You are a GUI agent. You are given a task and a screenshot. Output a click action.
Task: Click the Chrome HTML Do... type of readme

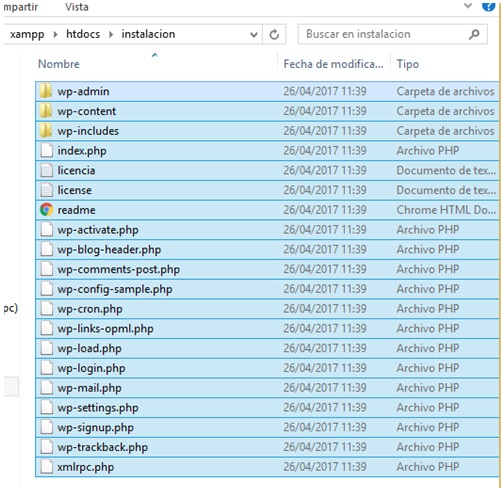point(446,210)
